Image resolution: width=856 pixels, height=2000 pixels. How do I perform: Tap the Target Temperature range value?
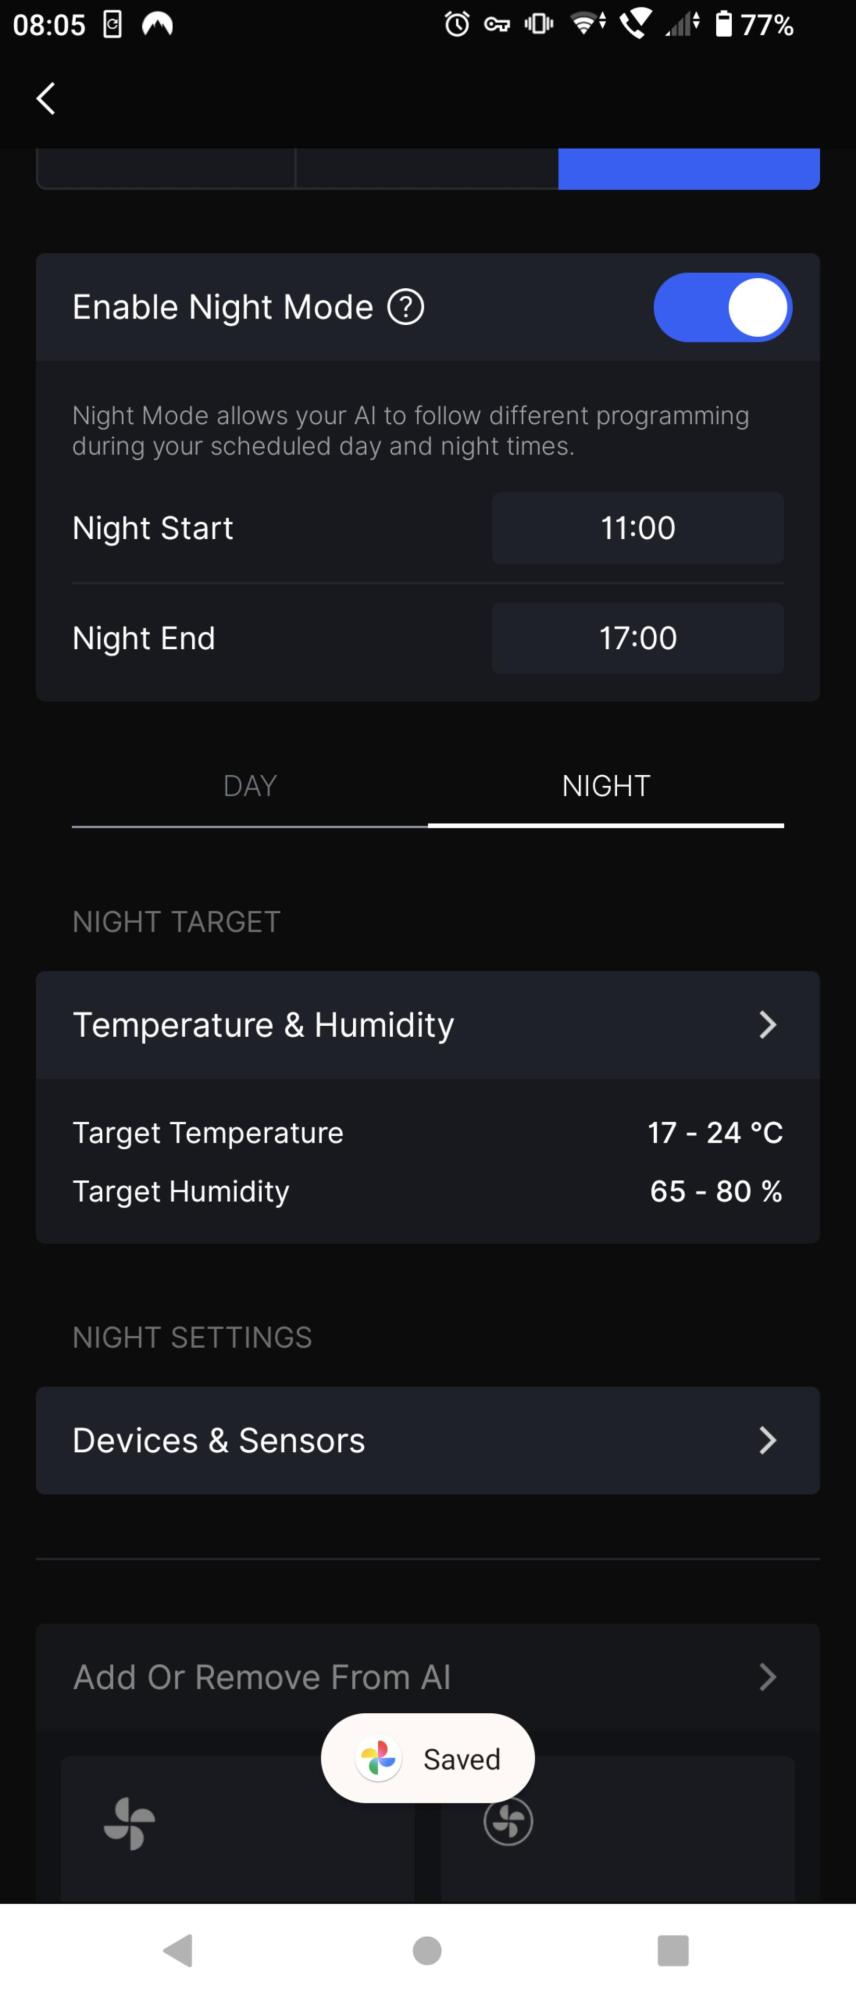(x=714, y=1132)
